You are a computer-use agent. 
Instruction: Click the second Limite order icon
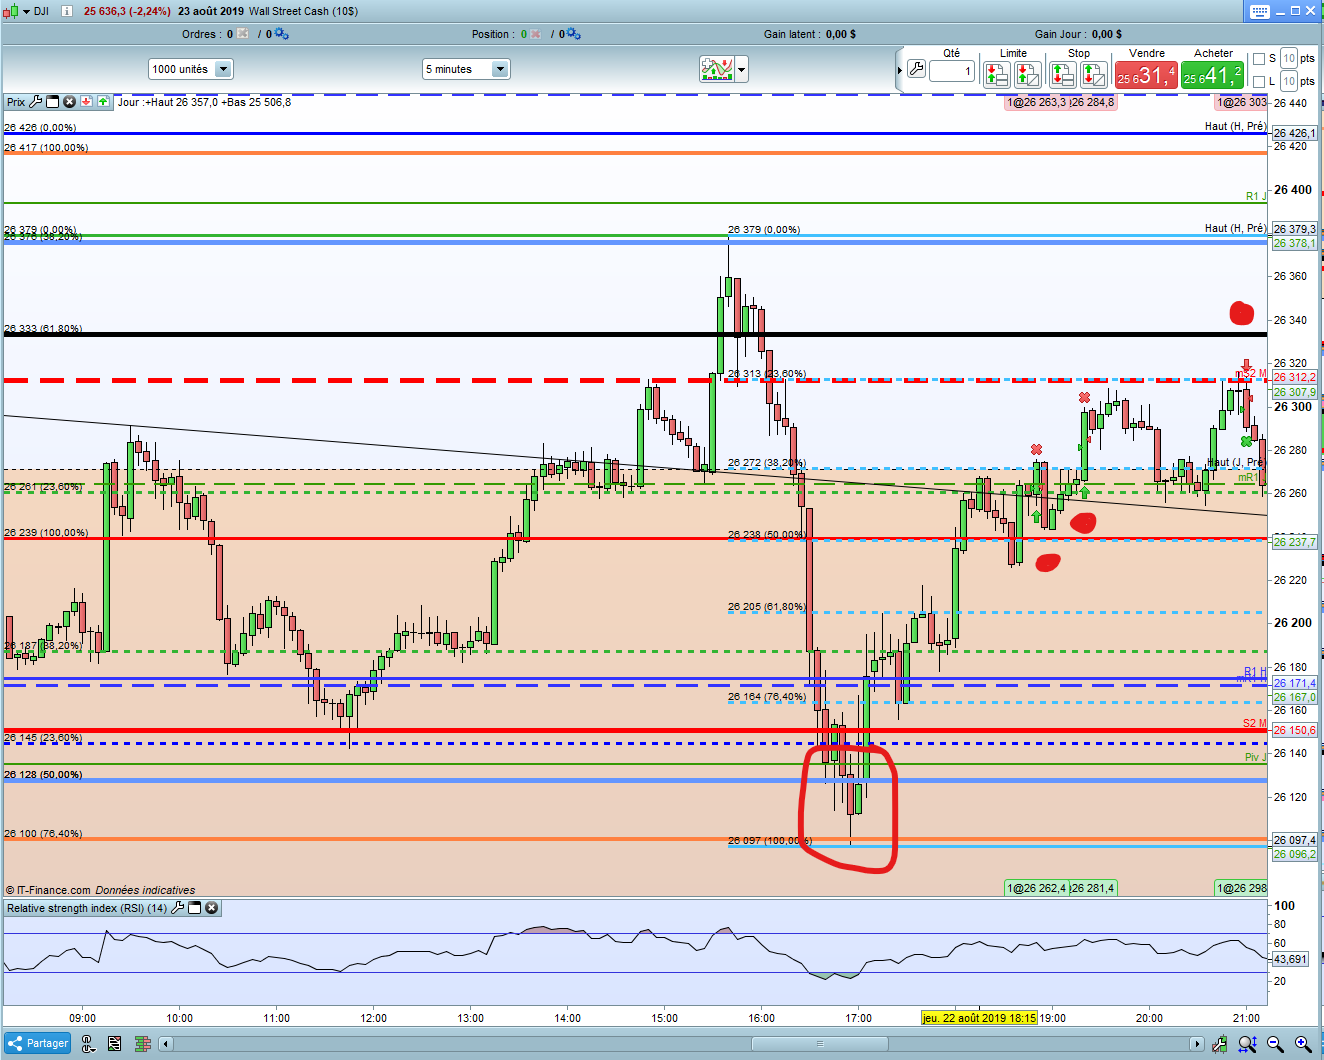click(x=1028, y=74)
